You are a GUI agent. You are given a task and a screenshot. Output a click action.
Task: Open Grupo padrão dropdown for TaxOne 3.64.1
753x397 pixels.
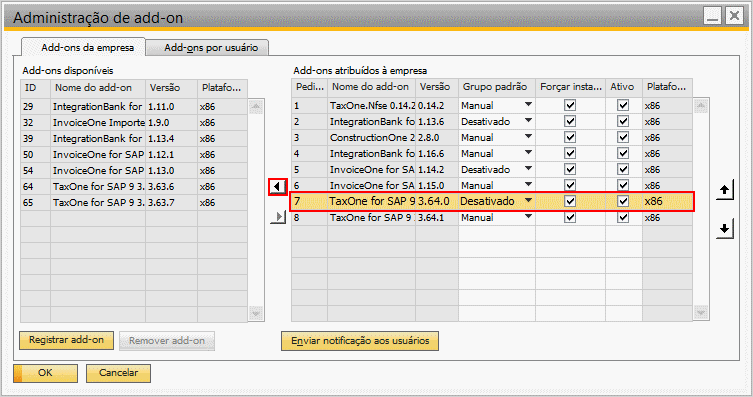pos(528,217)
